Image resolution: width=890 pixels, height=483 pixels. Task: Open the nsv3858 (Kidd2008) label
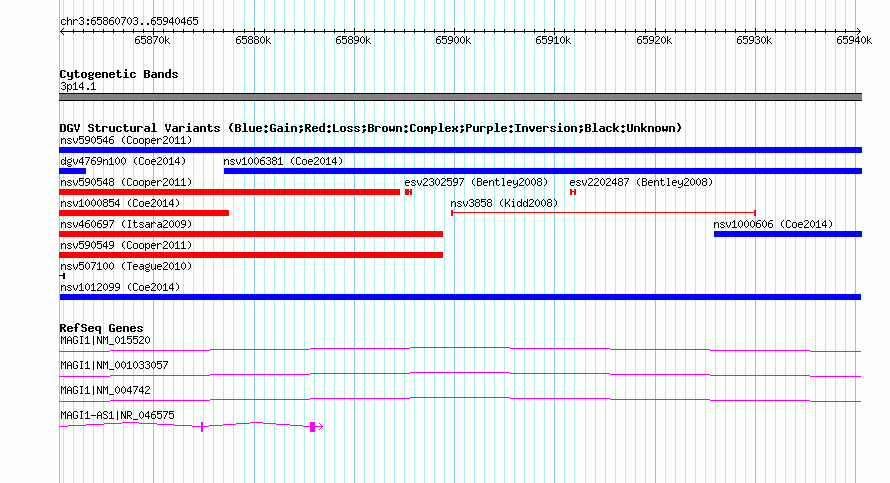(504, 203)
